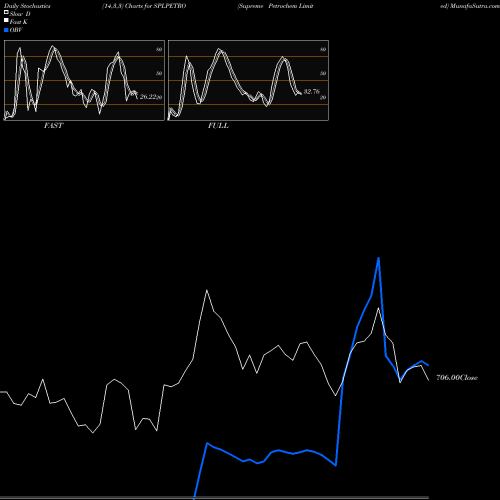Screen dimensions: 500x500
Task: Click the 26.22 value in FAST chart
Action: click(x=148, y=97)
